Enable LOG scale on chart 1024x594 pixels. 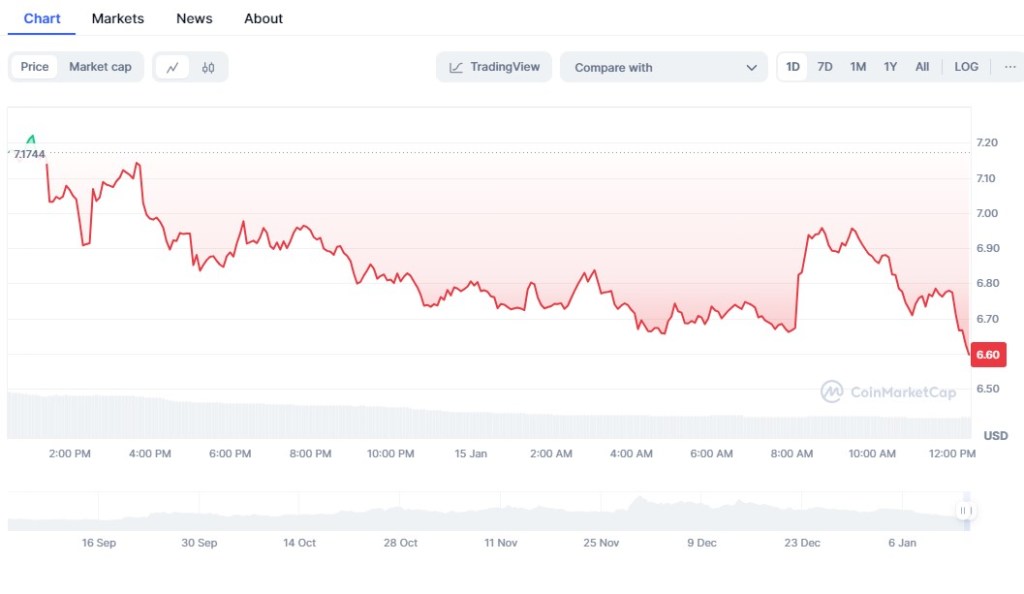click(x=966, y=67)
